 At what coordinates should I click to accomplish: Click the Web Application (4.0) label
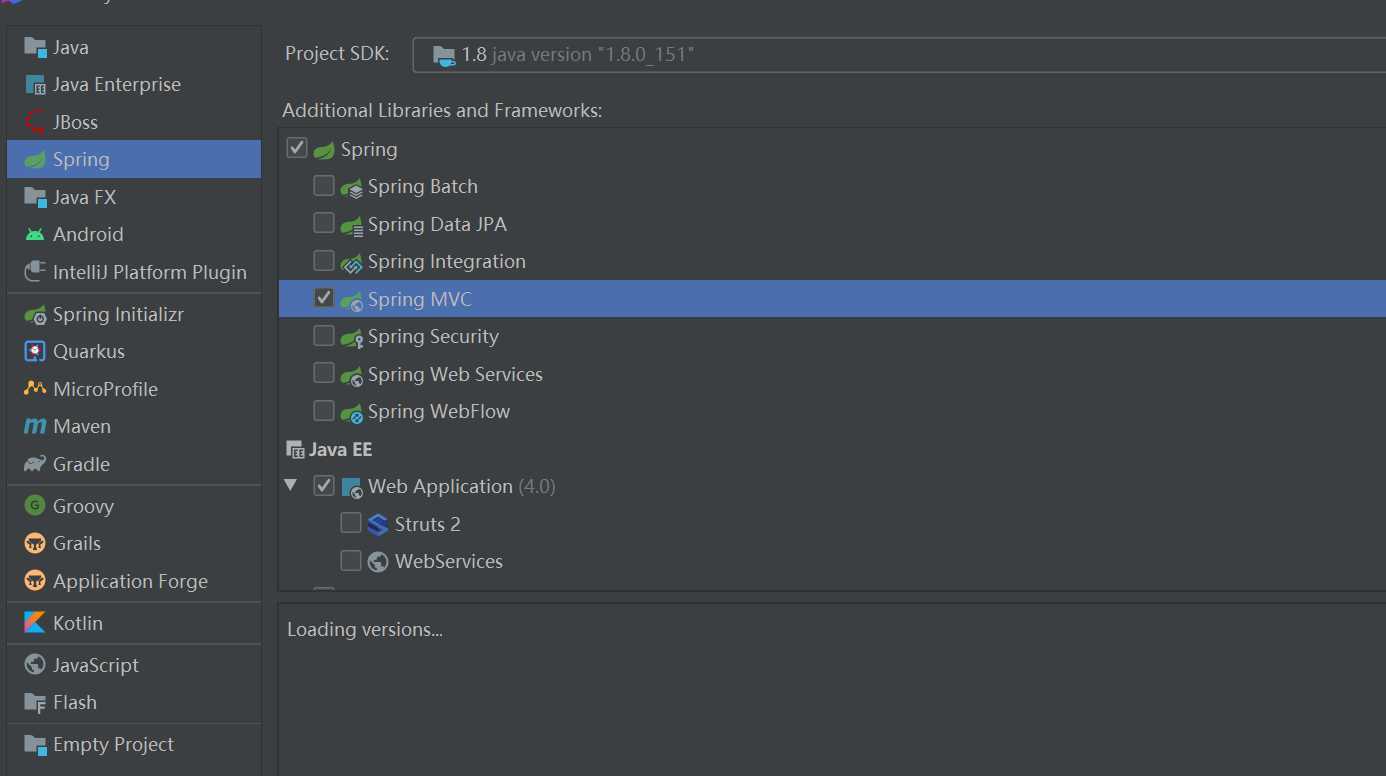click(461, 487)
